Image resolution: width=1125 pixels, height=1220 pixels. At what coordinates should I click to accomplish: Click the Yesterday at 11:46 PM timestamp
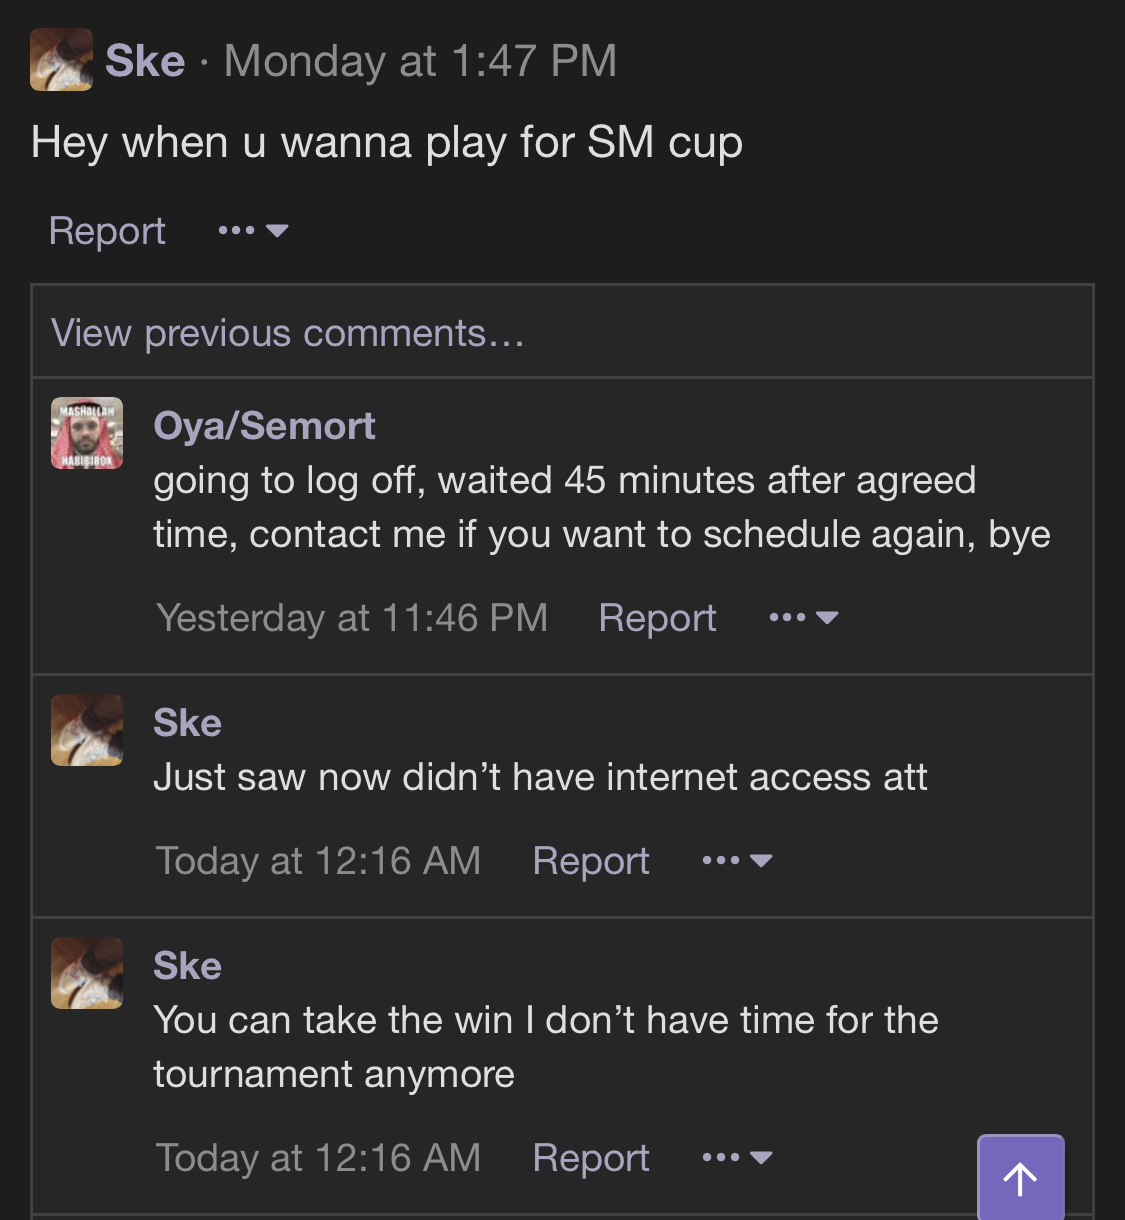[352, 618]
